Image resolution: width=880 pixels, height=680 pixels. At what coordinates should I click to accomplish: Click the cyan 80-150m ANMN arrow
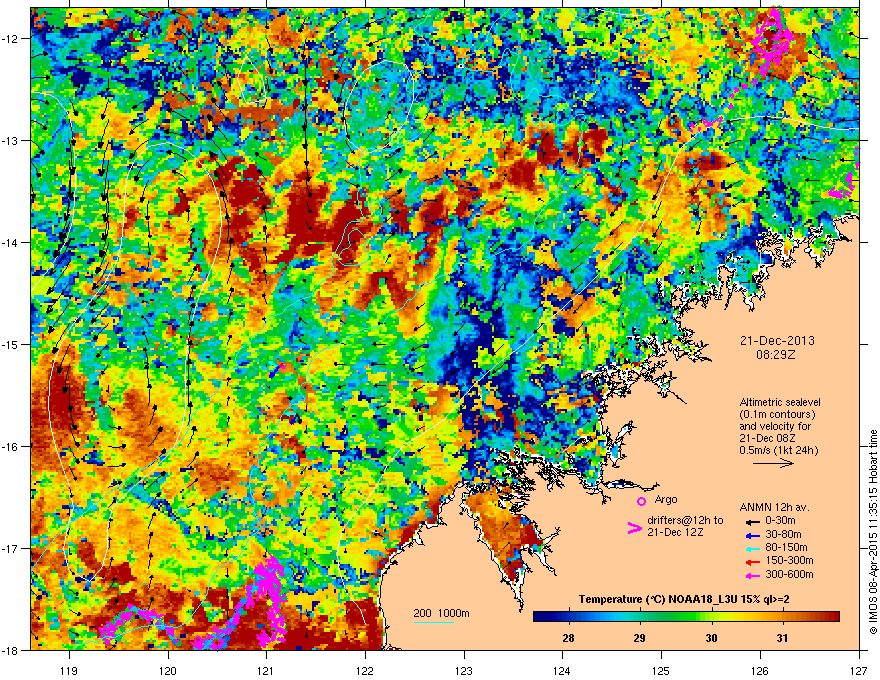coord(752,548)
